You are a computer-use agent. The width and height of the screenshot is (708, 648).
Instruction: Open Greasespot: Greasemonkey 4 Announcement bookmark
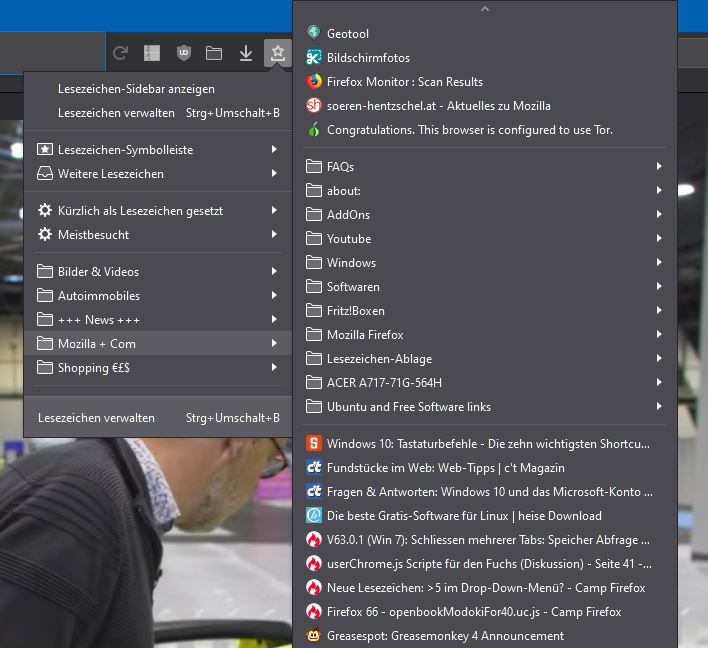[485, 635]
